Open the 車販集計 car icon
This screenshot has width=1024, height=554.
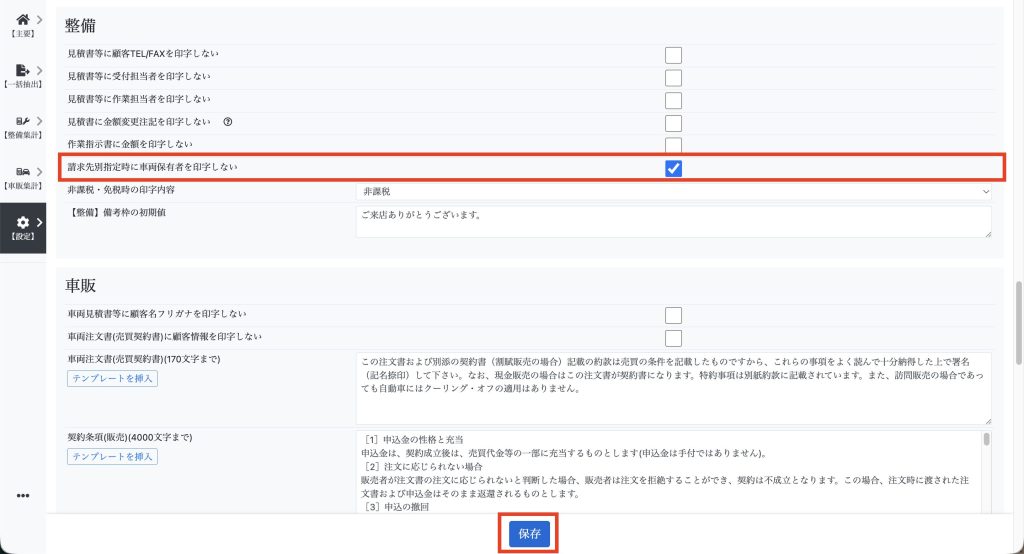coord(22,172)
